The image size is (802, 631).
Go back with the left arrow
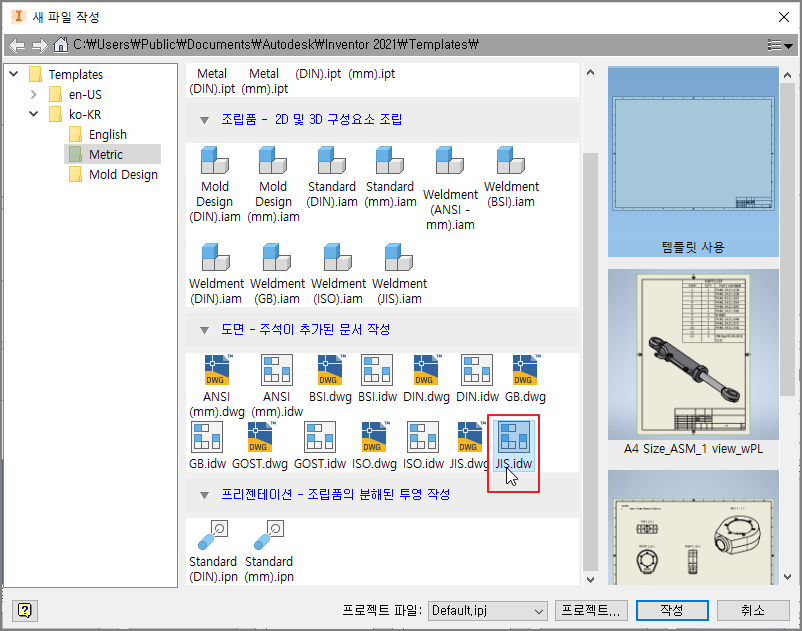[17, 46]
